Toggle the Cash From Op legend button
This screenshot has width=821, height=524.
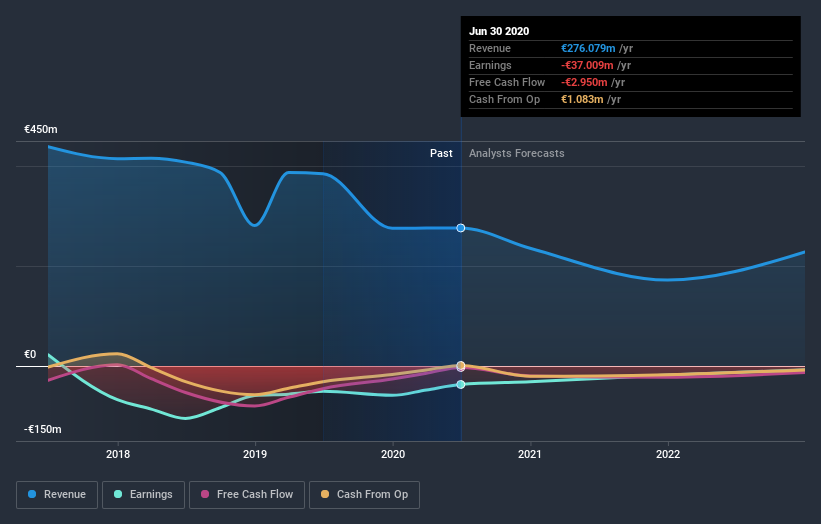tap(364, 495)
